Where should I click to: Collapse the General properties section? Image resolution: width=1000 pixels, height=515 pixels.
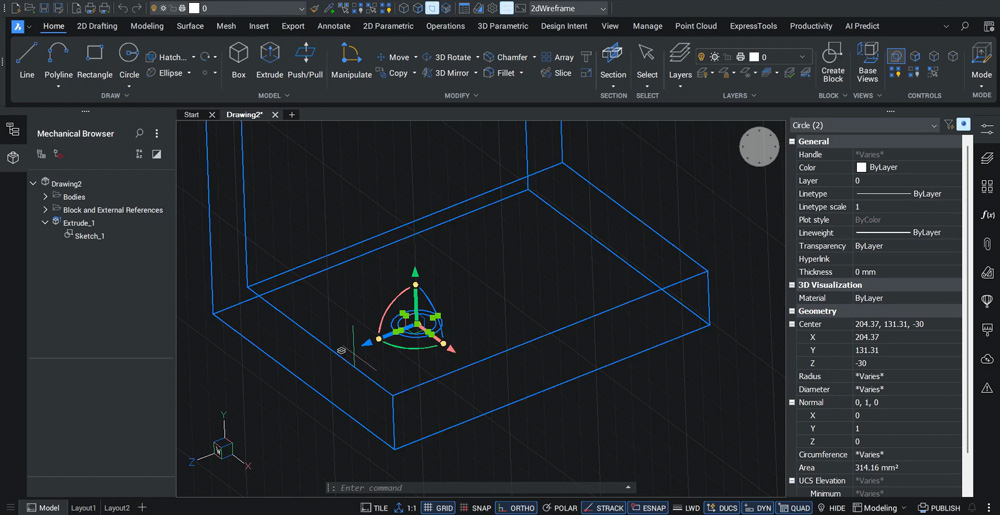[792, 141]
